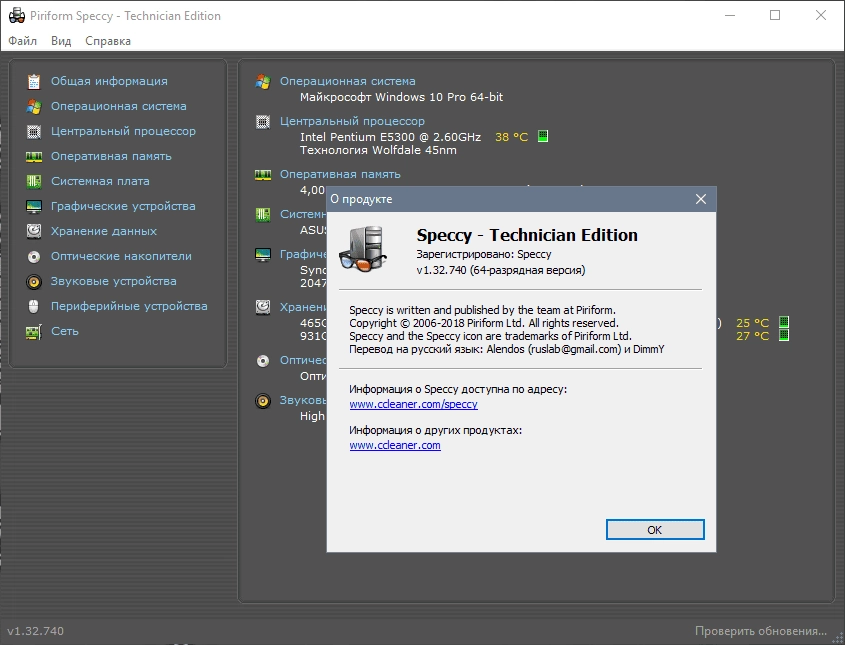The height and width of the screenshot is (645, 845).
Task: Click the 25 °C drive temperature value
Action: 752,323
